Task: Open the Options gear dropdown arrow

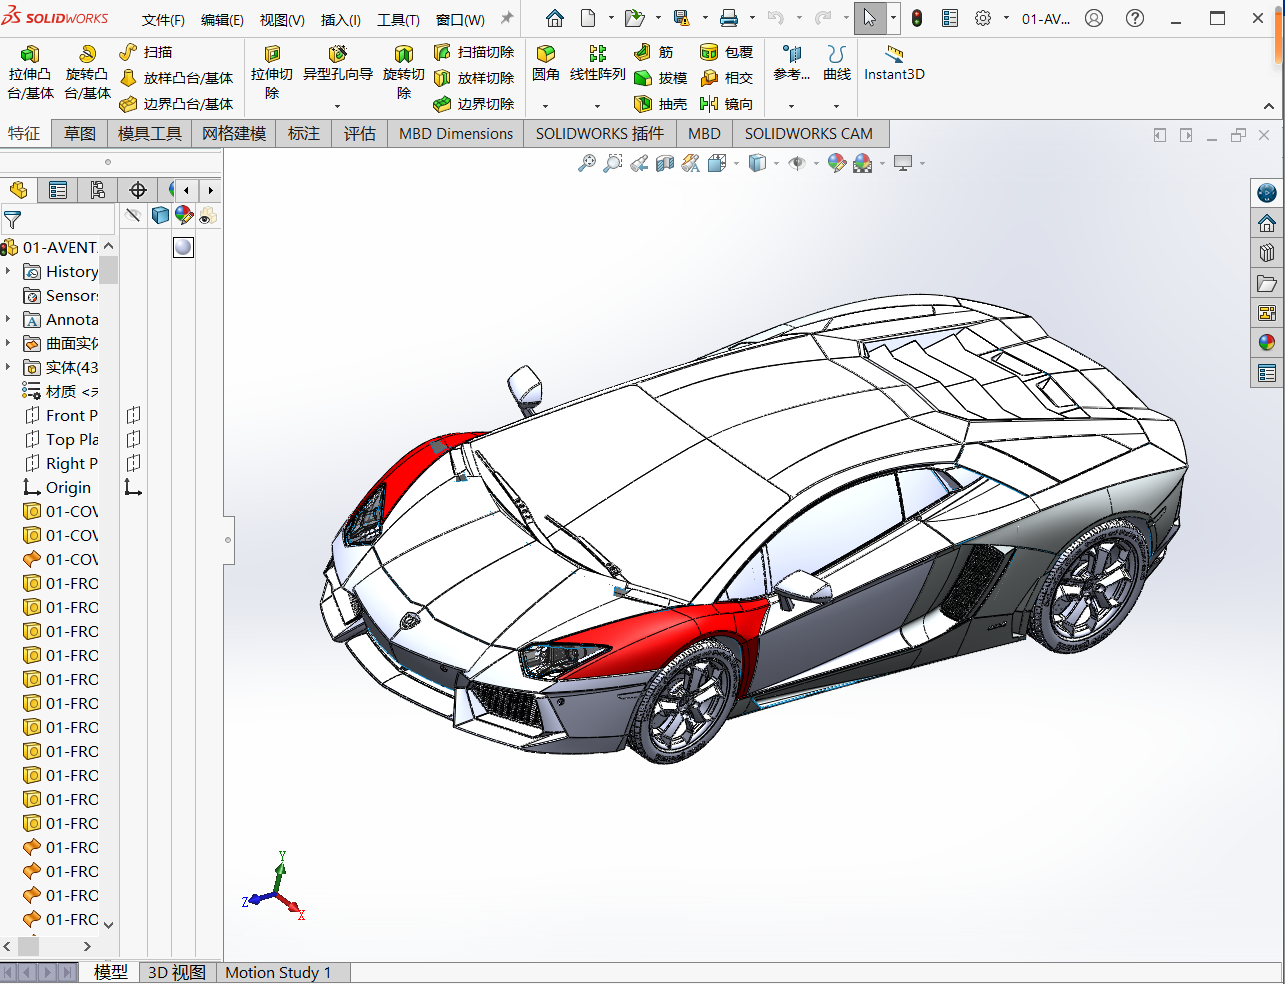Action: click(x=1005, y=18)
